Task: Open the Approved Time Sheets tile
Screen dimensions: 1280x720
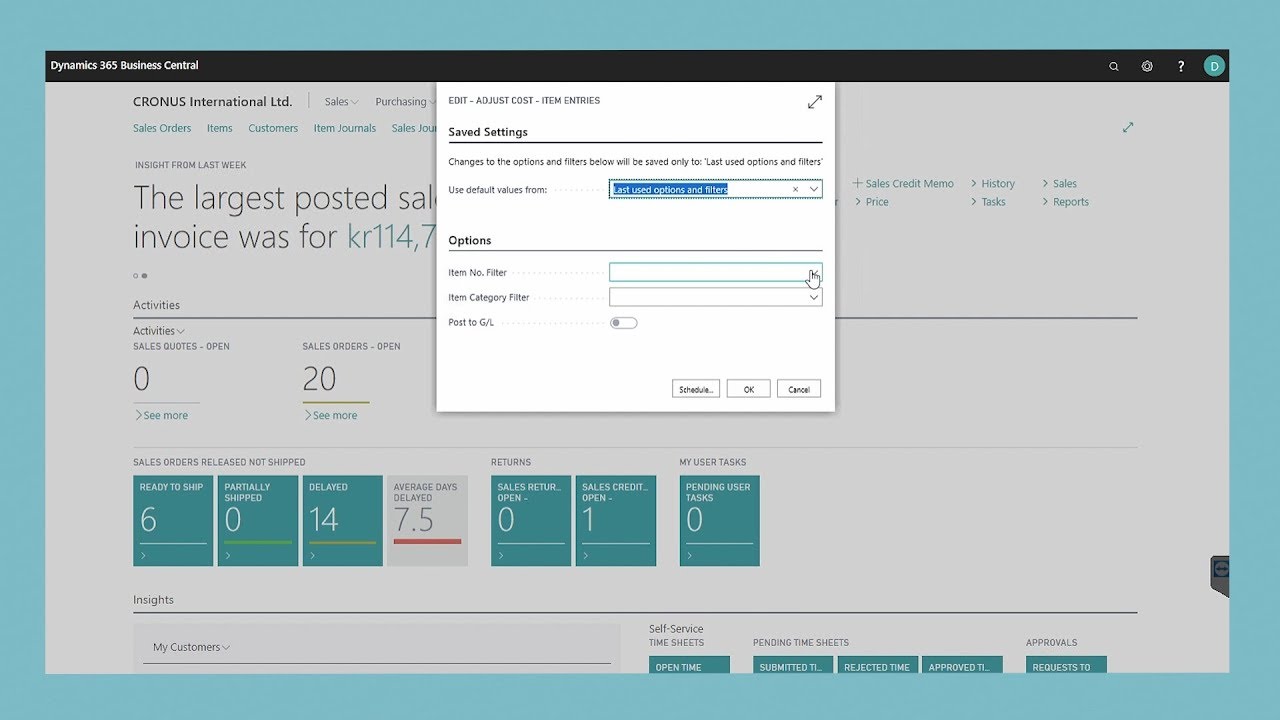Action: click(x=963, y=665)
